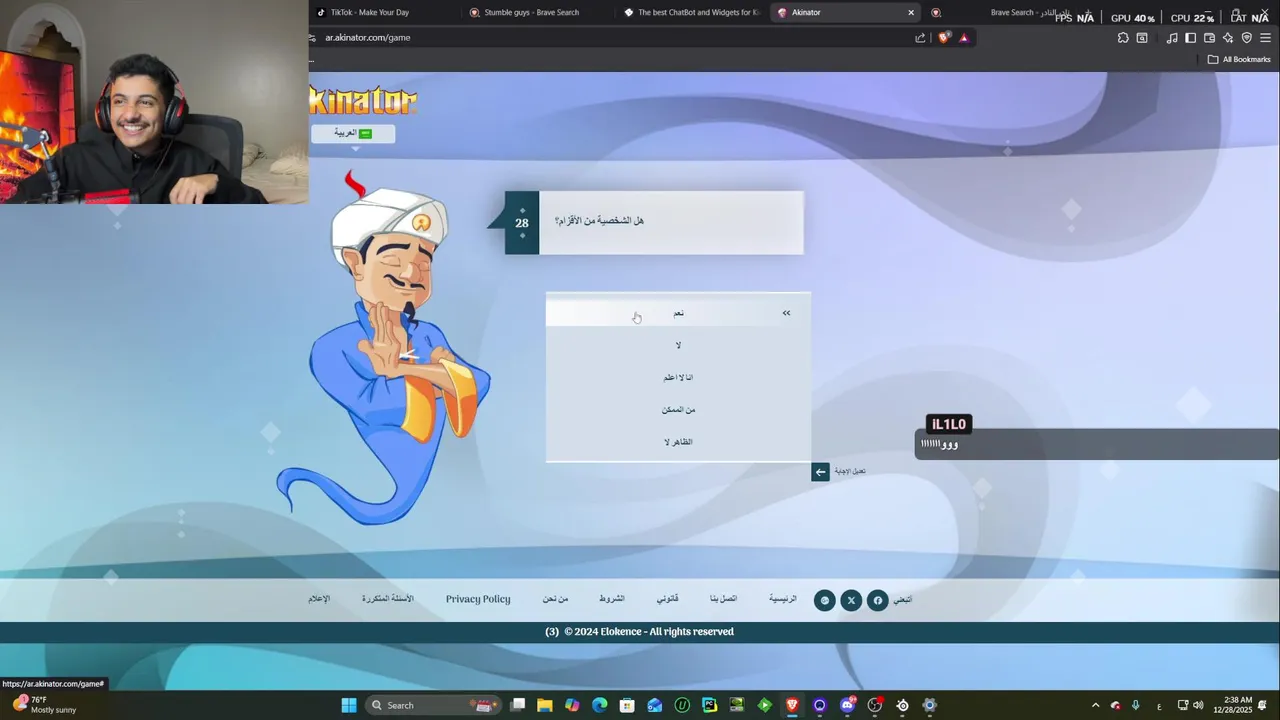Choose the الظاهر لا (Probably not) answer

click(678, 441)
